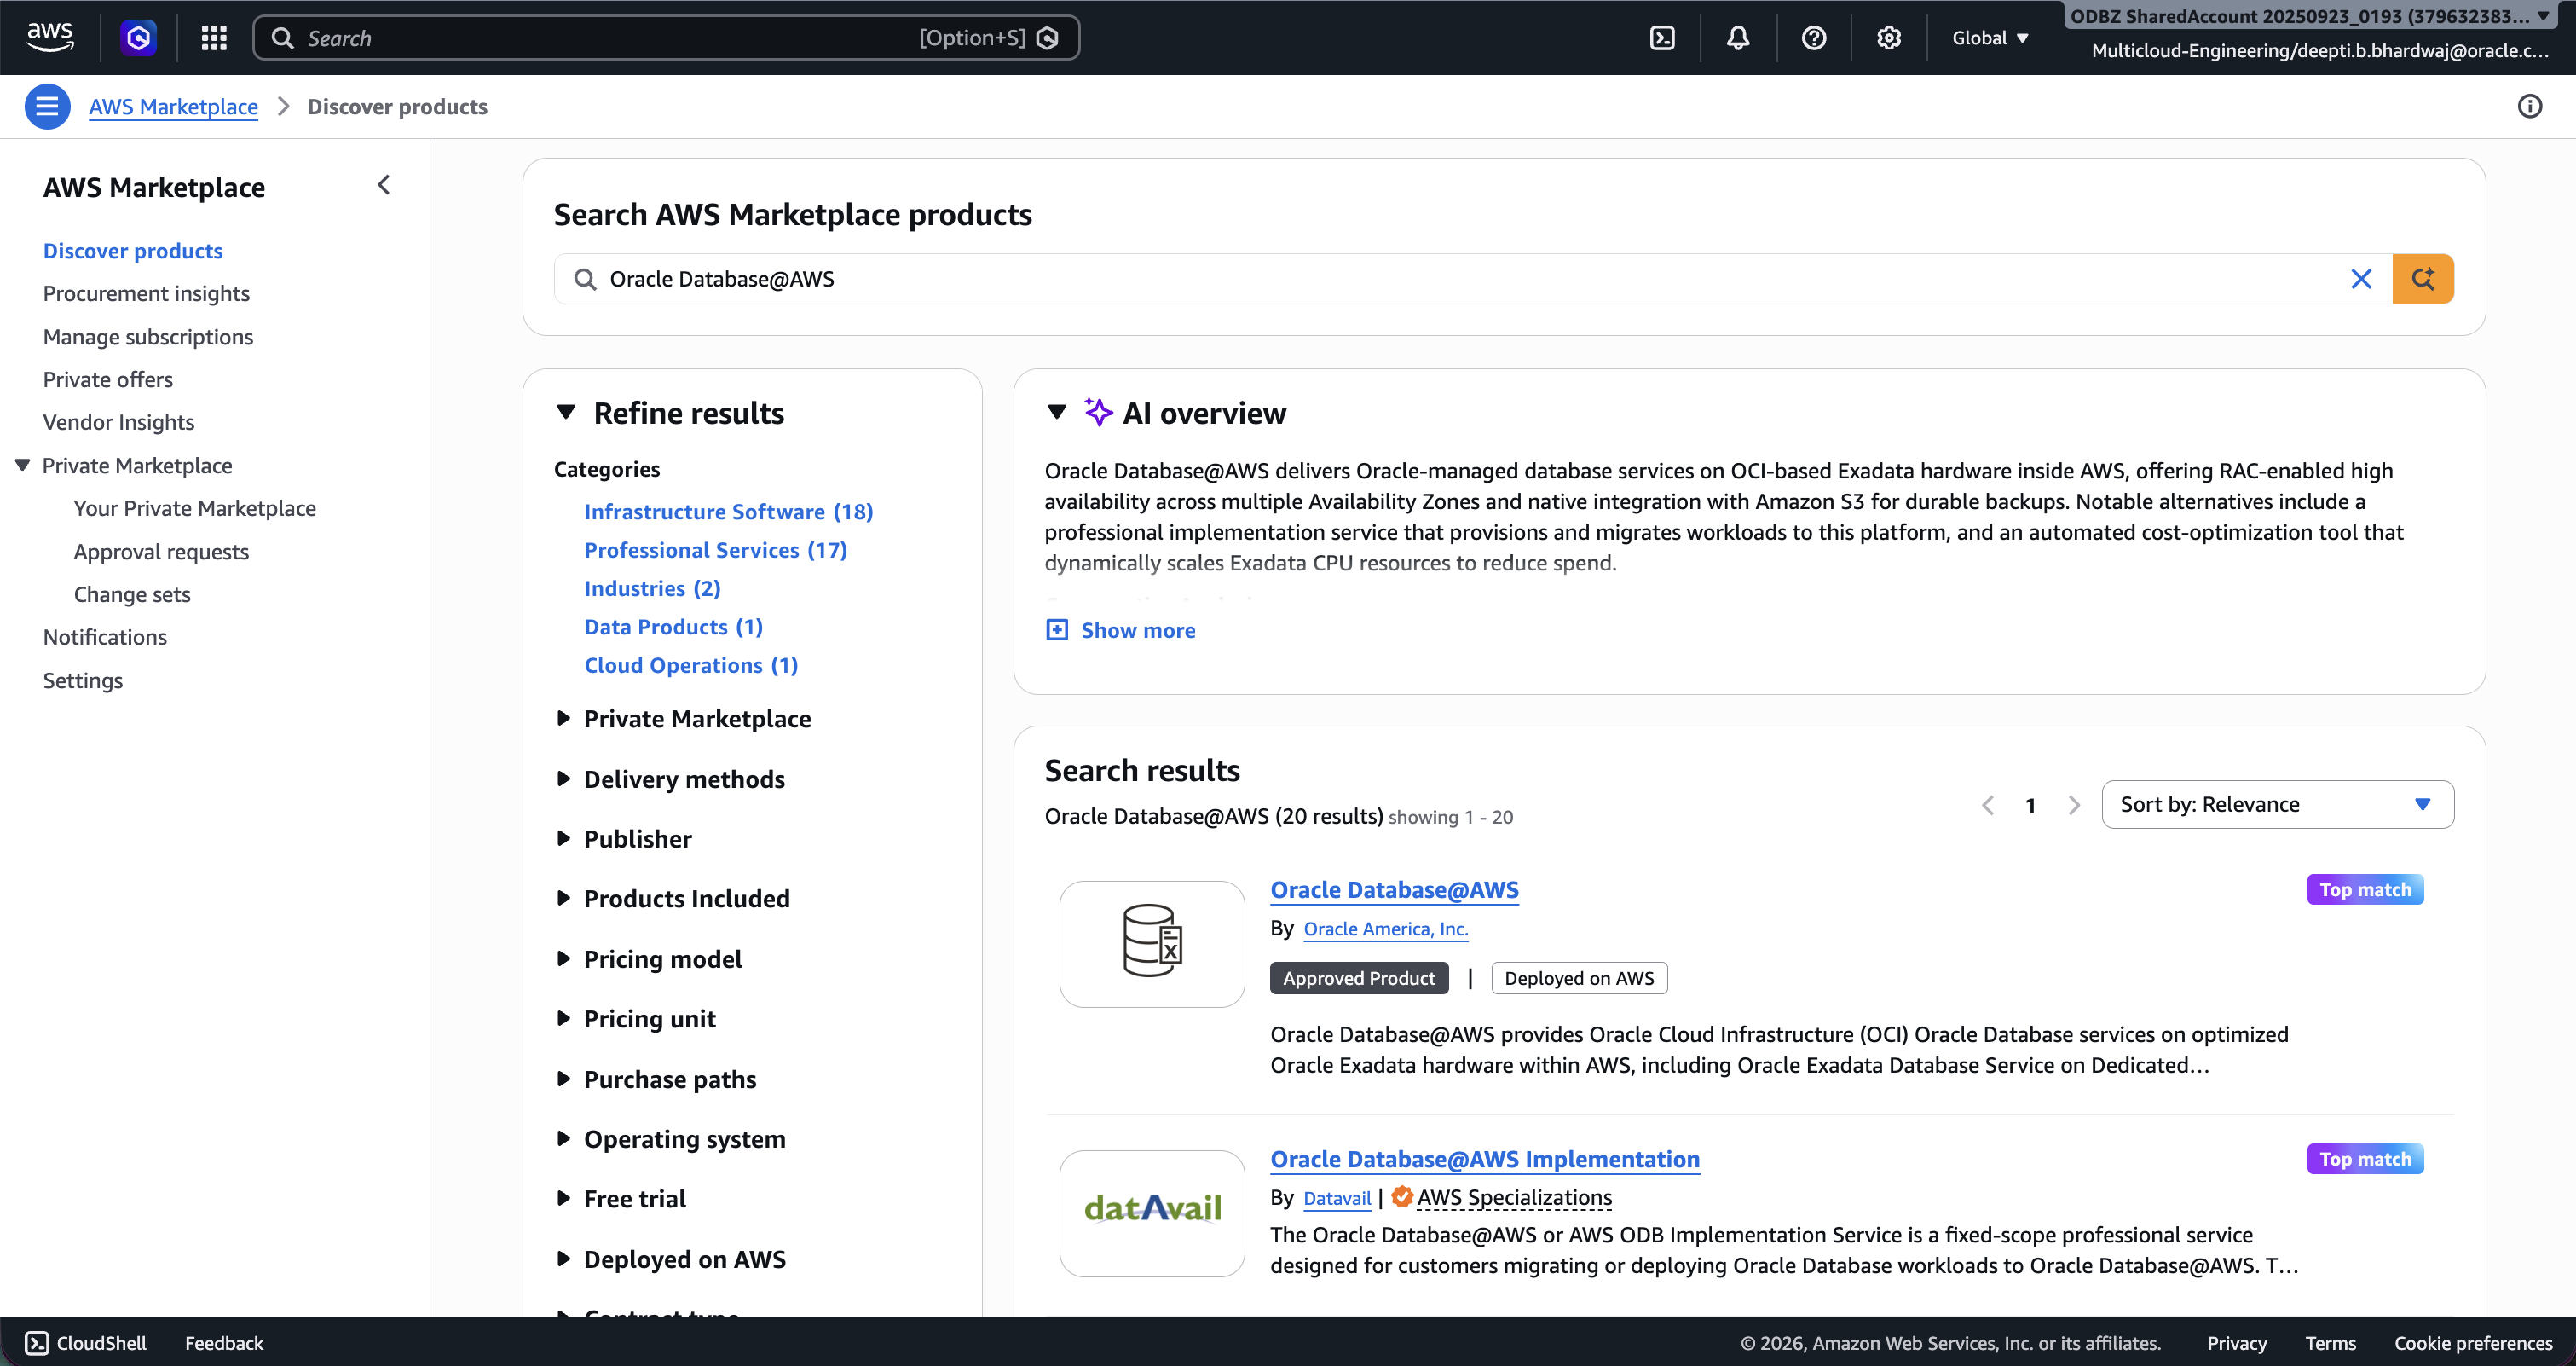Open the services grid menu
This screenshot has height=1366, width=2576.
coord(214,38)
